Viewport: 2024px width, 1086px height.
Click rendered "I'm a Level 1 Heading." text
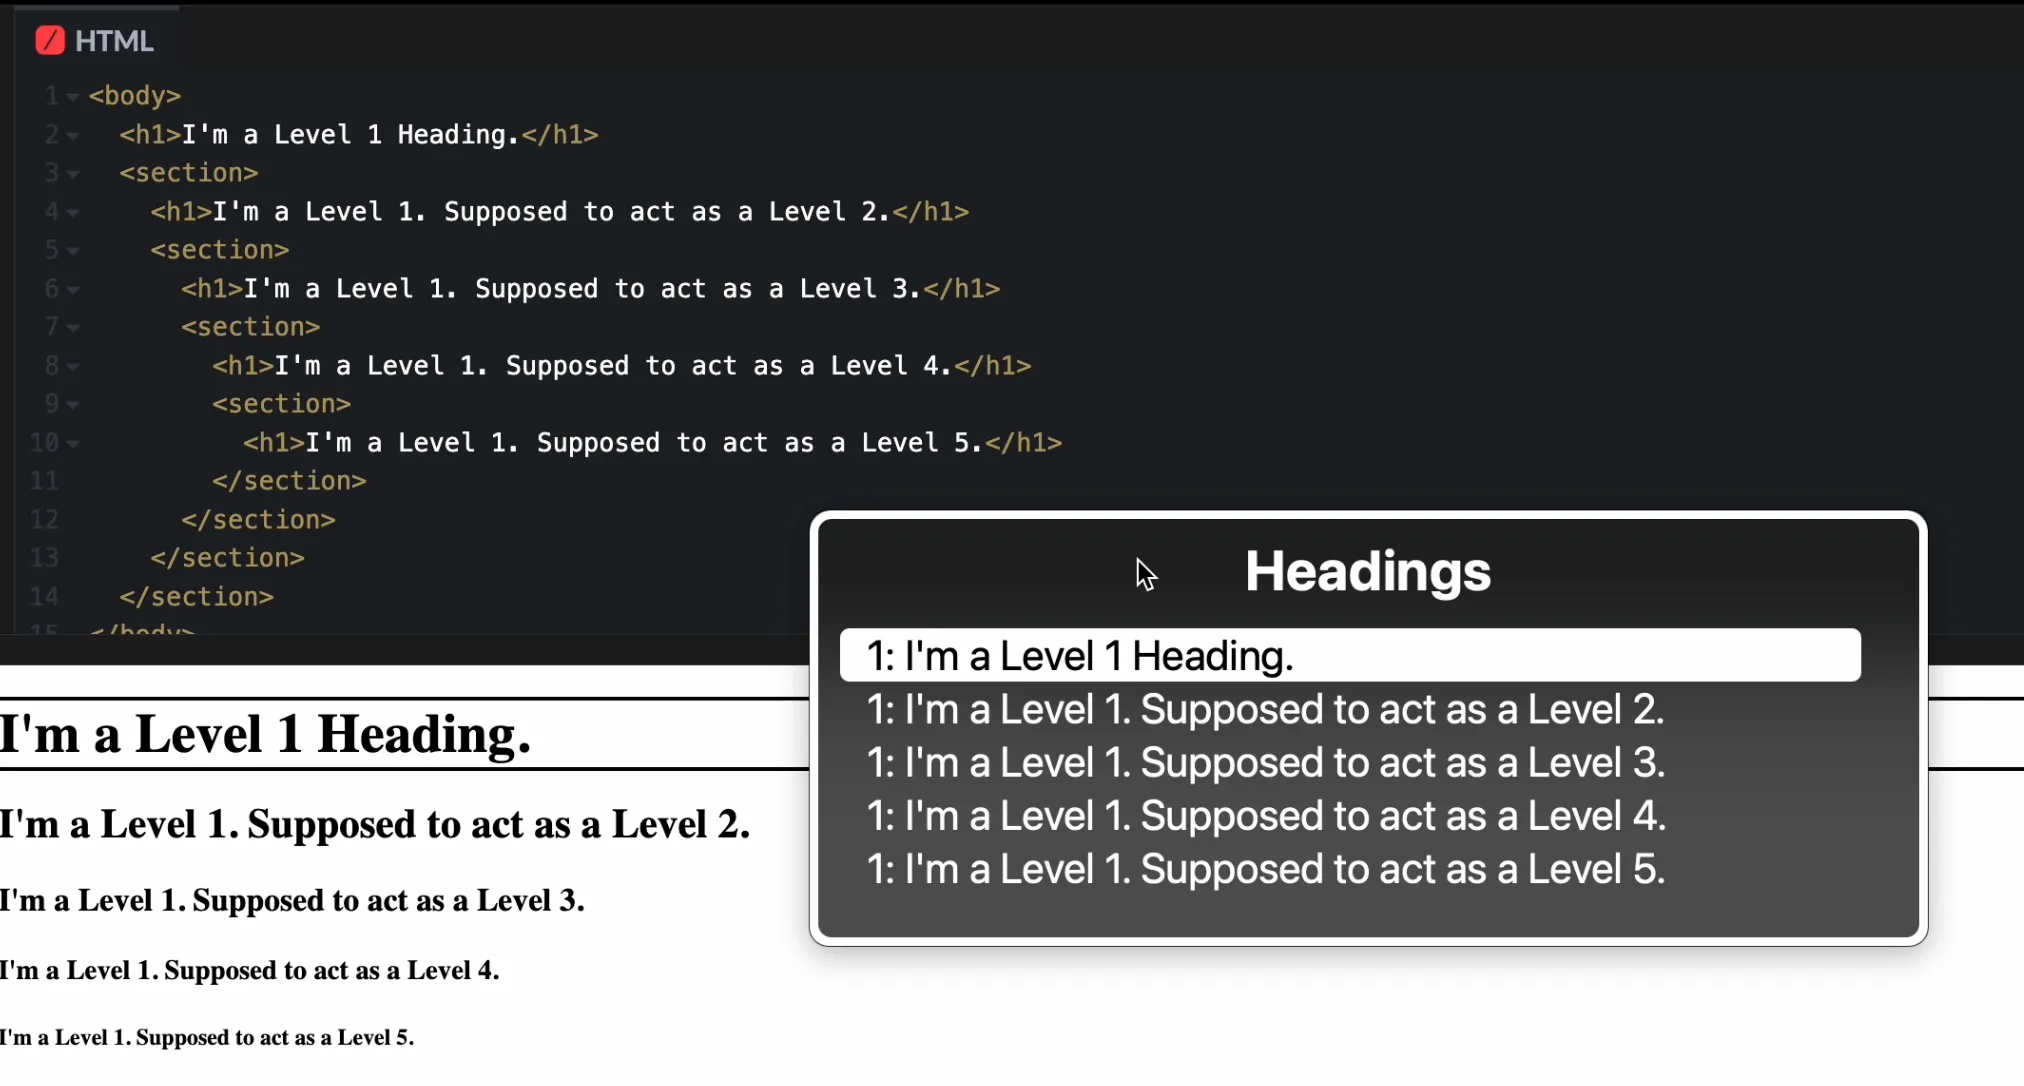coord(265,734)
